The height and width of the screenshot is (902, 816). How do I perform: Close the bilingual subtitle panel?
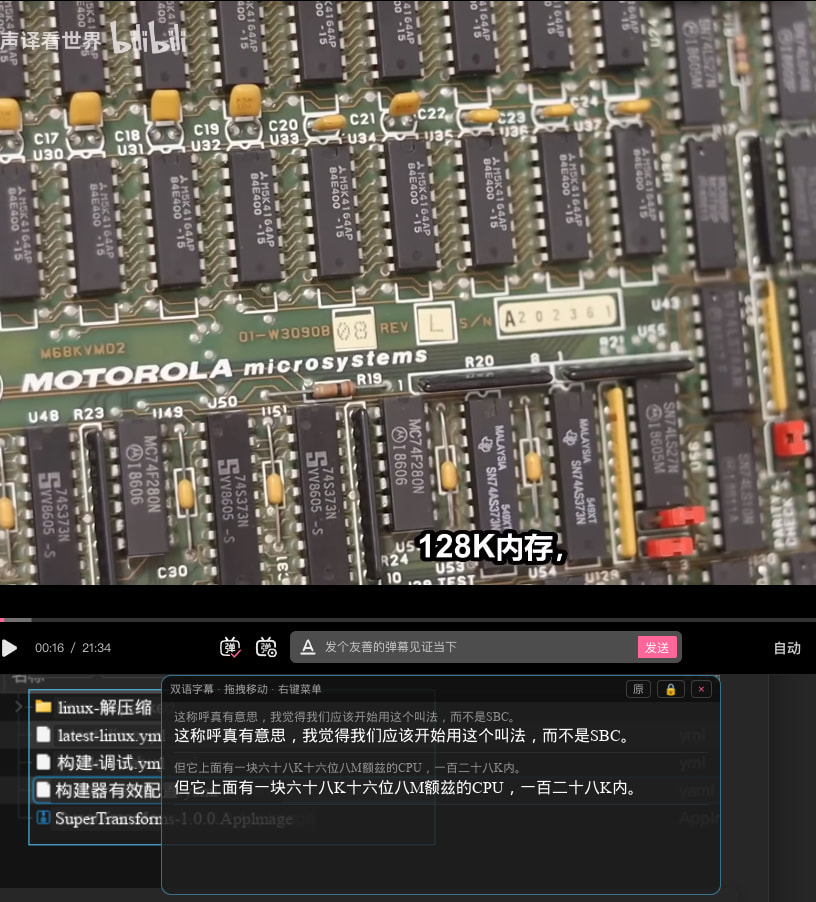pyautogui.click(x=701, y=689)
